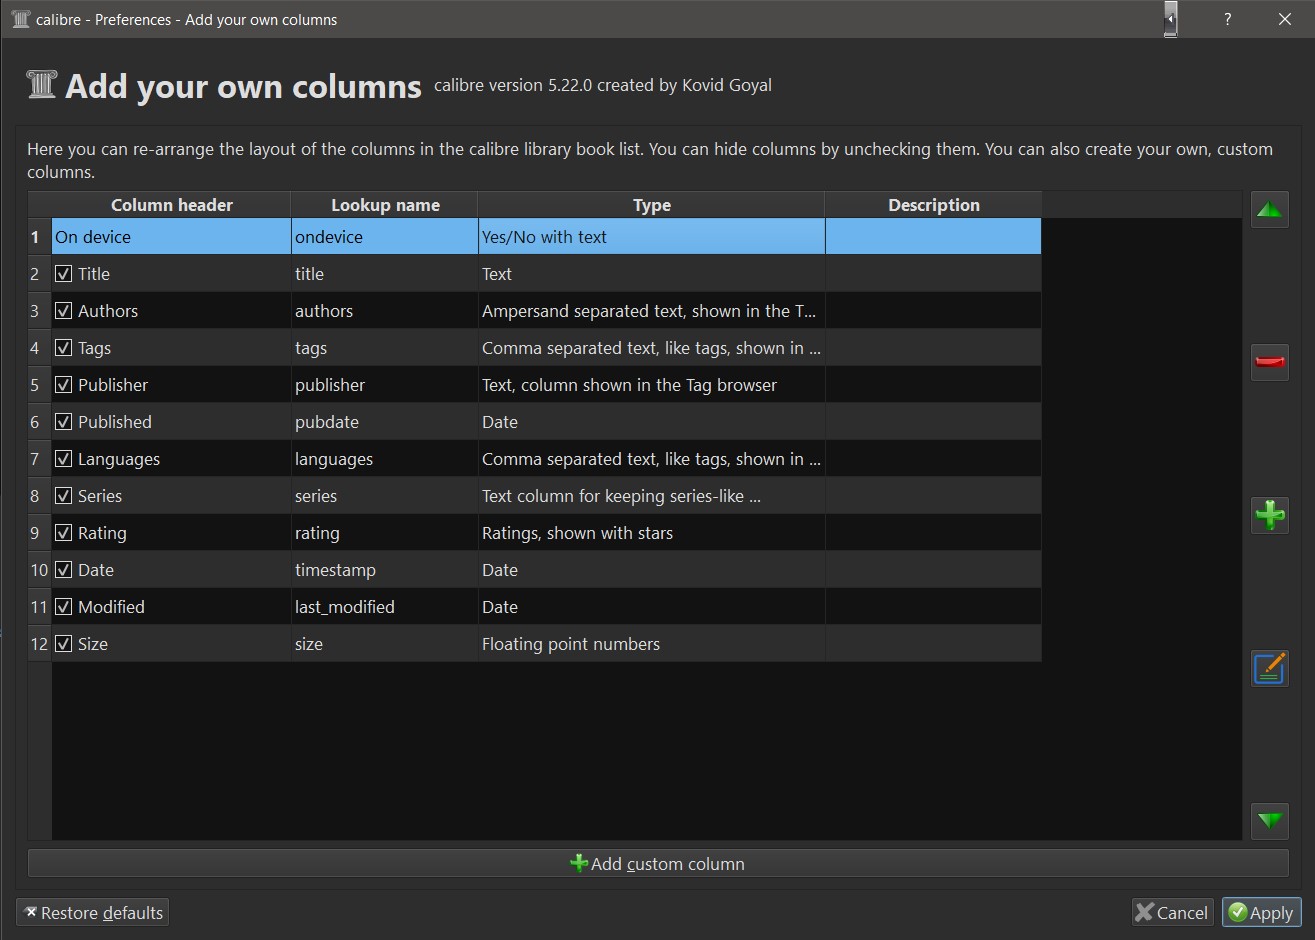Screen dimensions: 1315x940
Task: Click the small arrow widget in title bar
Action: 1170,19
